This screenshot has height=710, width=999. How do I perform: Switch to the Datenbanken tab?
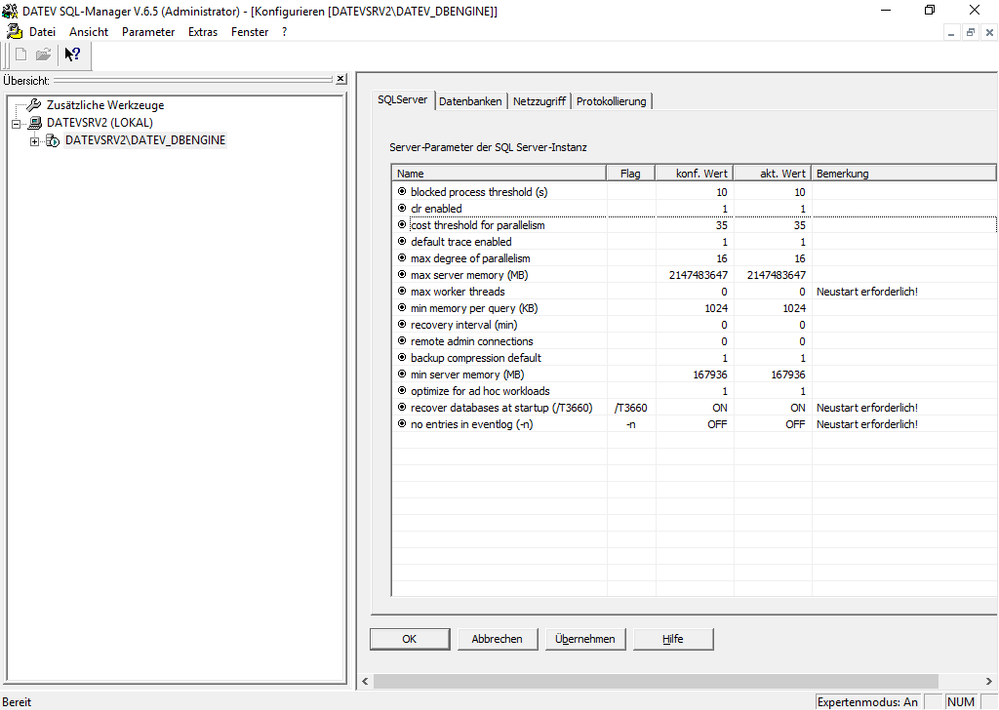pos(470,101)
